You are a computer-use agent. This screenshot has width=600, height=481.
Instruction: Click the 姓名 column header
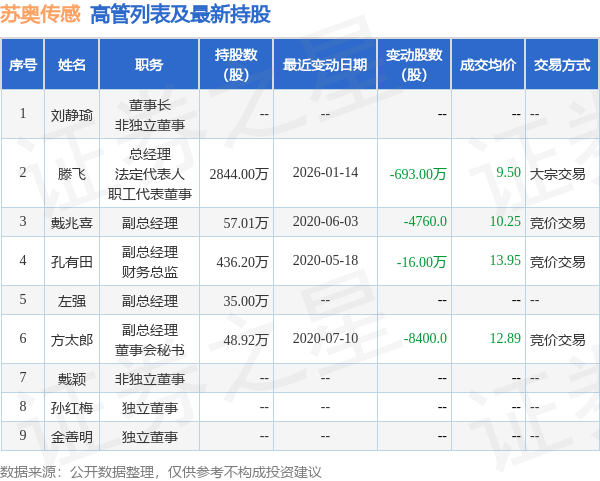point(72,65)
